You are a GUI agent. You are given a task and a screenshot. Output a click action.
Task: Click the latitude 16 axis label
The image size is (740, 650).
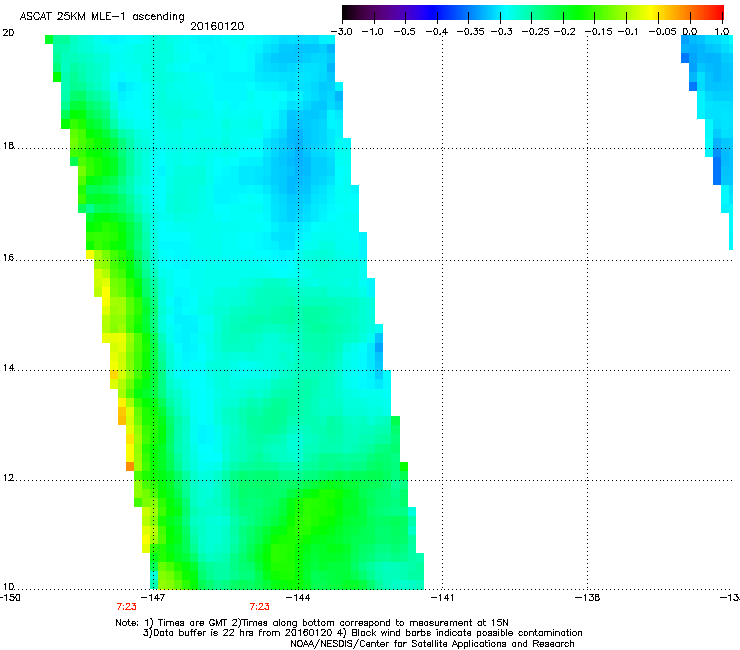(8, 258)
